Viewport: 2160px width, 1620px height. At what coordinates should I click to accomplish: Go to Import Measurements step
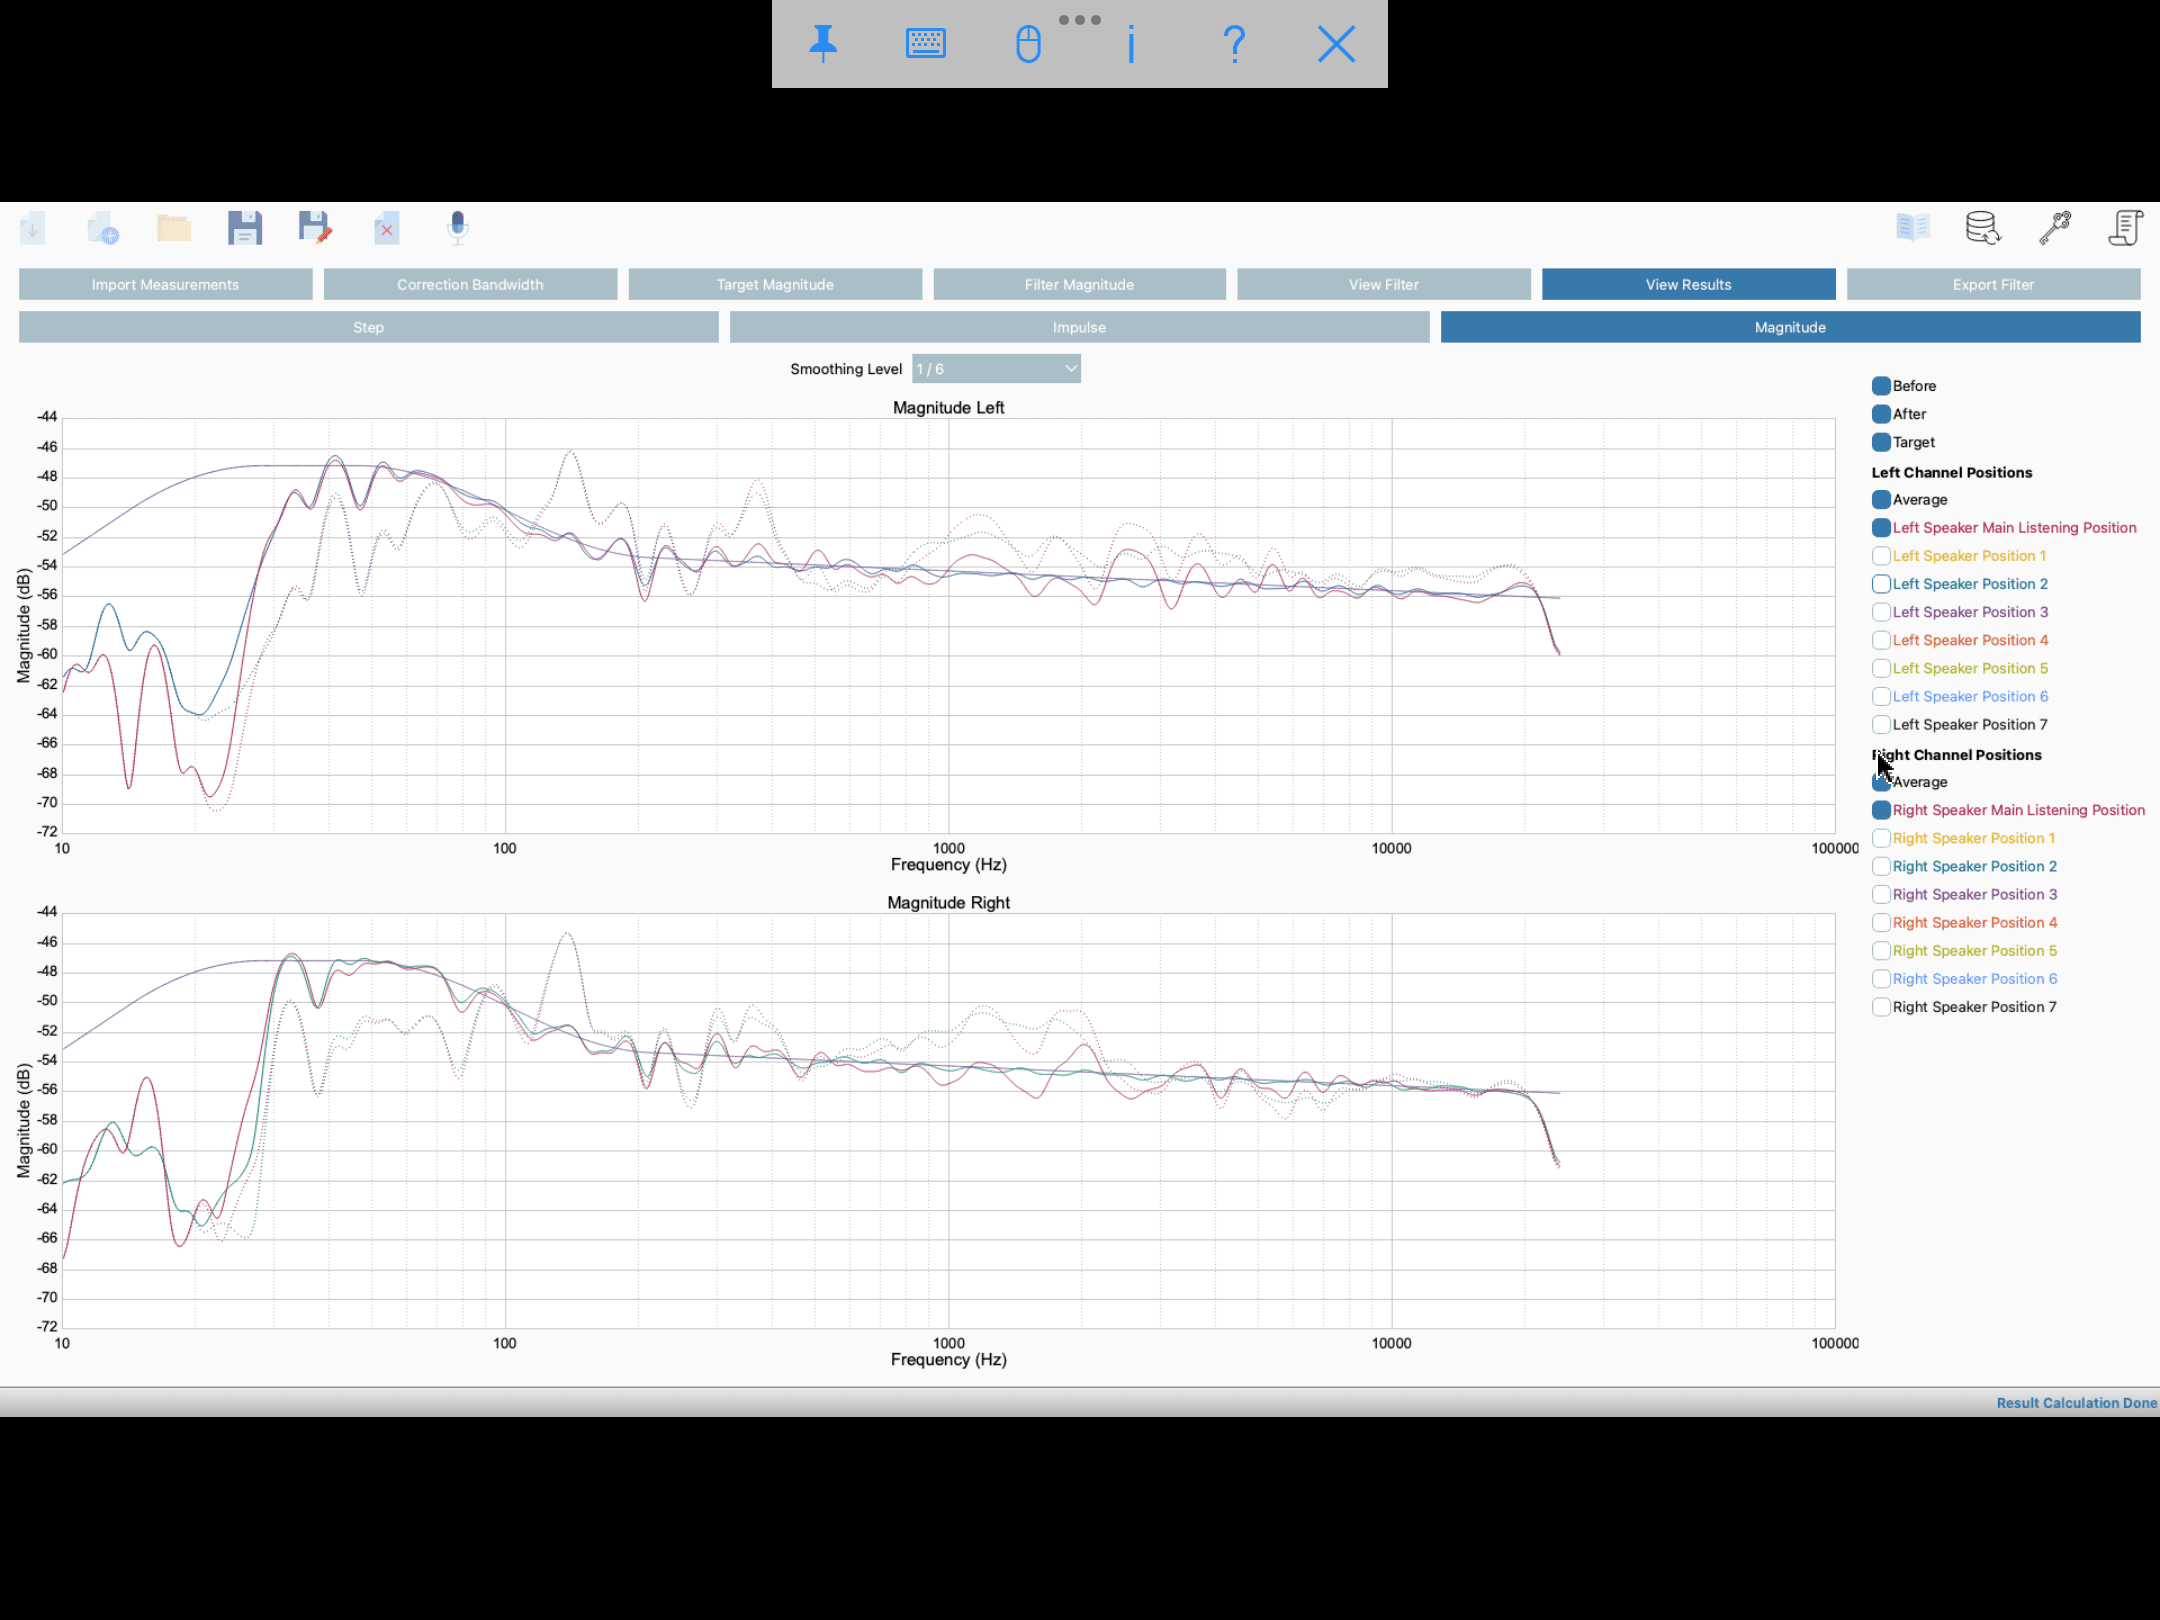tap(165, 285)
